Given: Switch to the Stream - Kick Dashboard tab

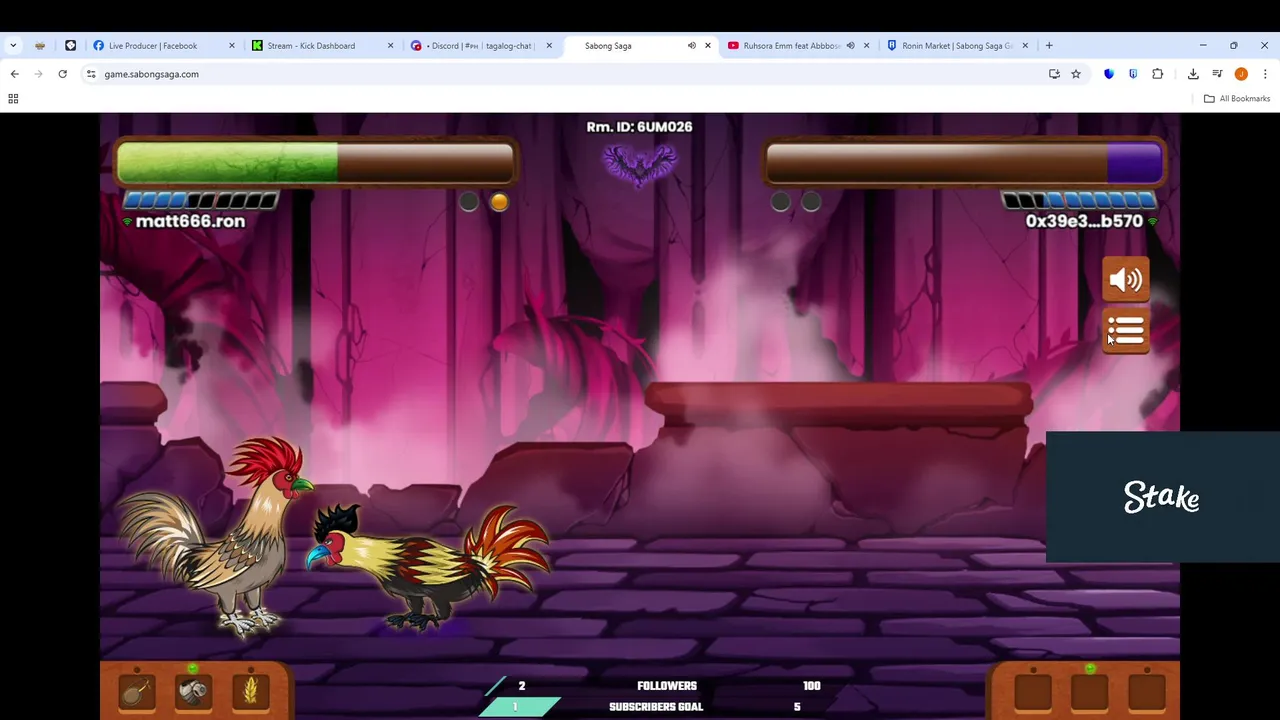Looking at the screenshot, I should [x=322, y=45].
